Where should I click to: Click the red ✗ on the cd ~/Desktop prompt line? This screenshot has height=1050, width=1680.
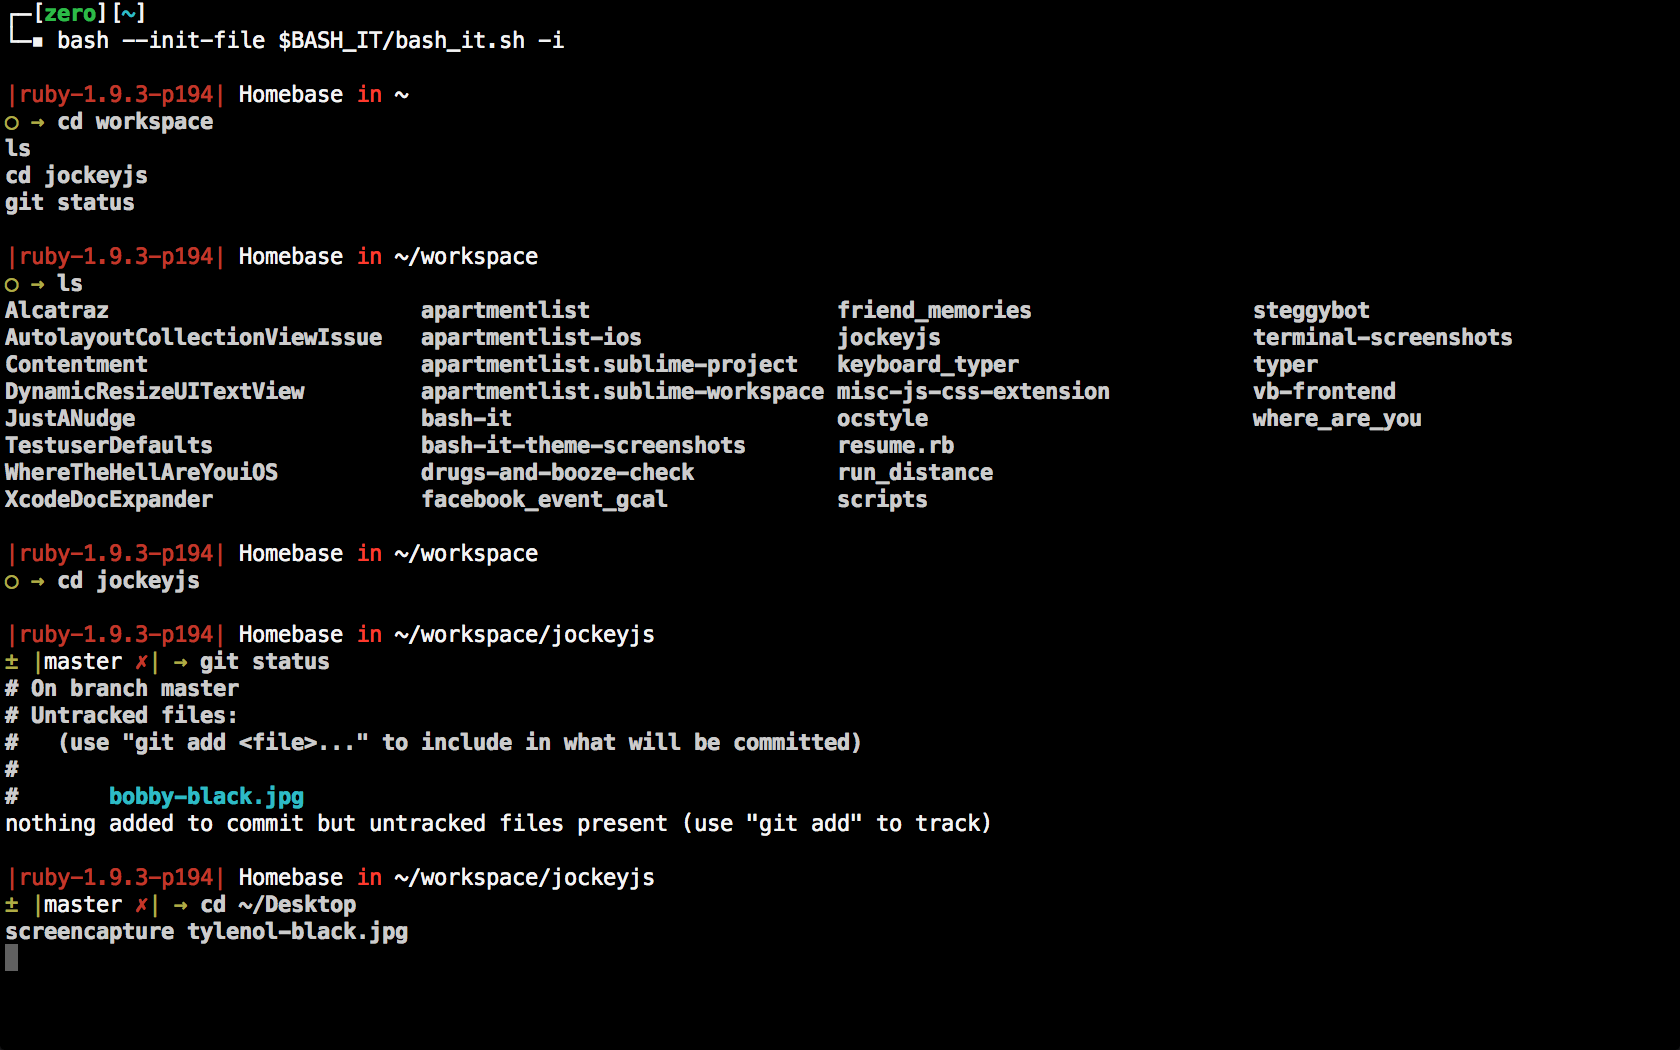click(x=142, y=905)
